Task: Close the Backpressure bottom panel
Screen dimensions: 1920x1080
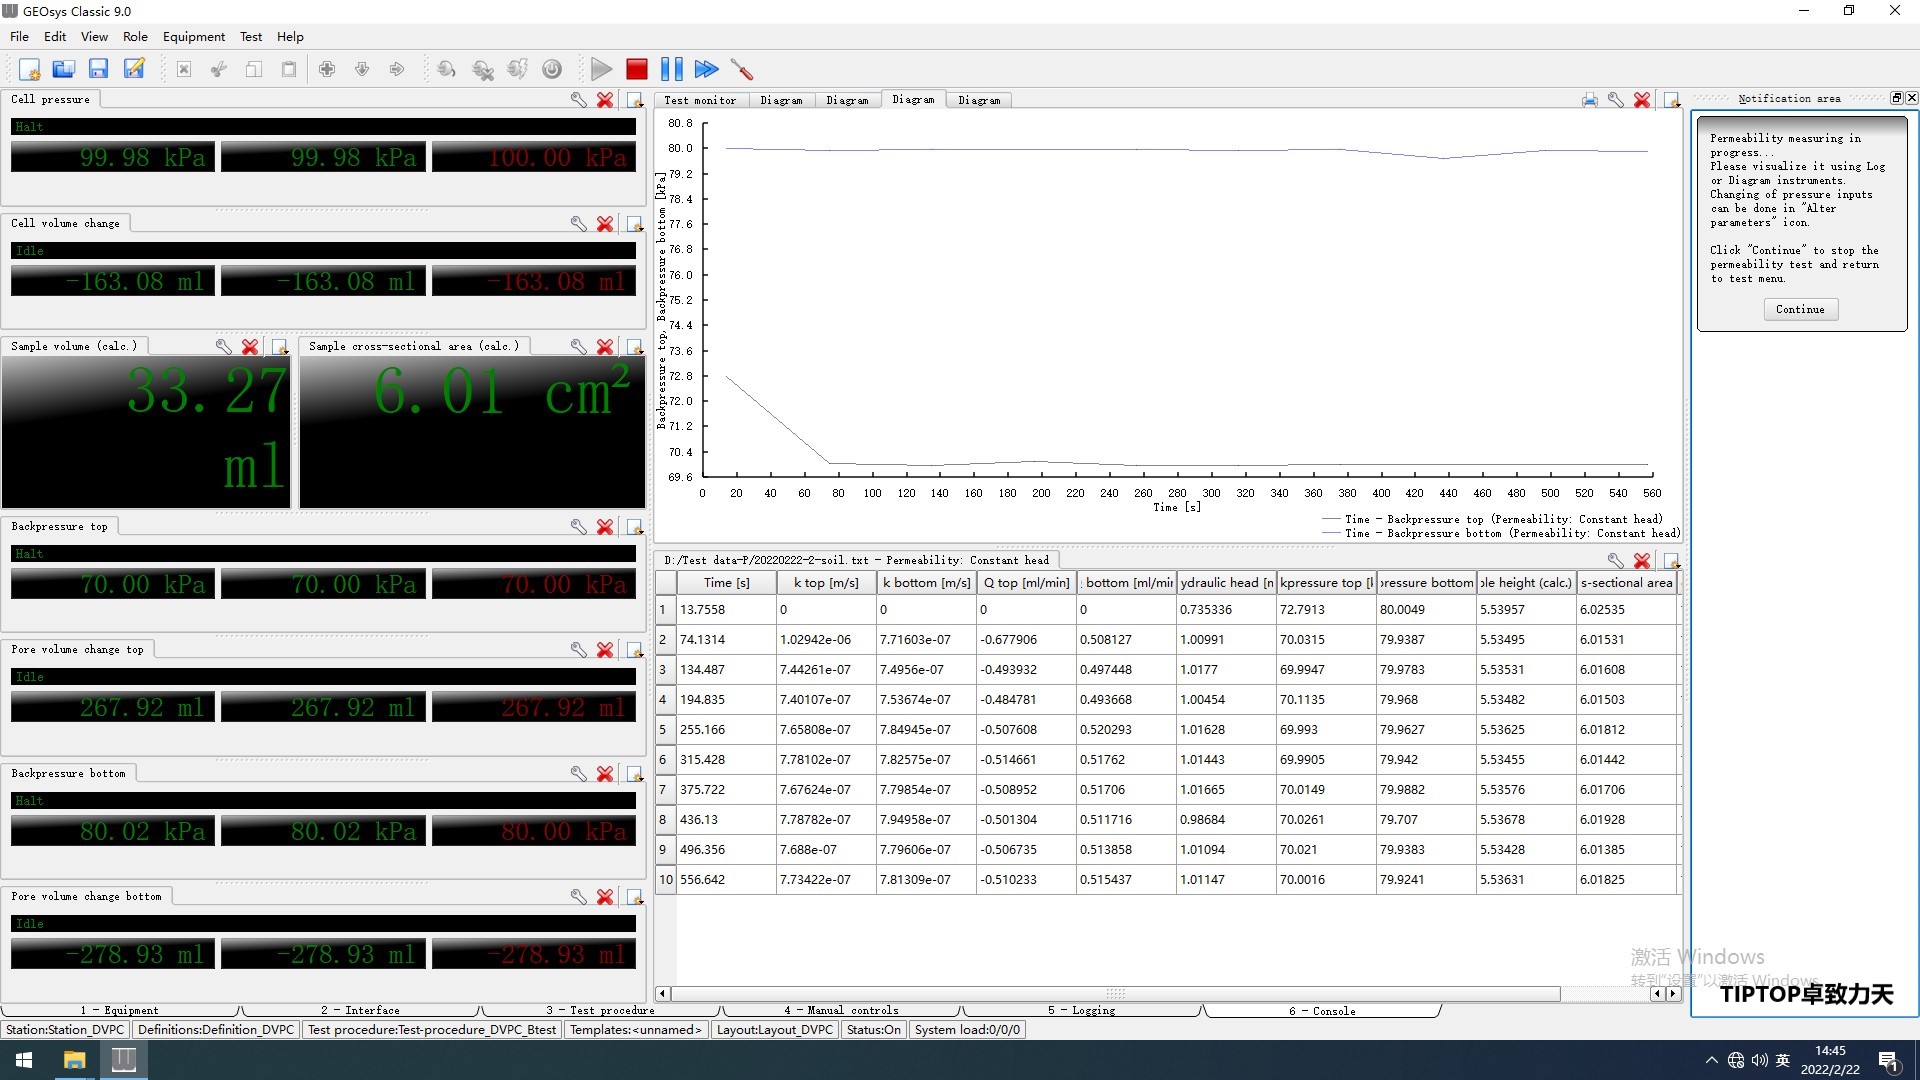Action: [x=604, y=774]
